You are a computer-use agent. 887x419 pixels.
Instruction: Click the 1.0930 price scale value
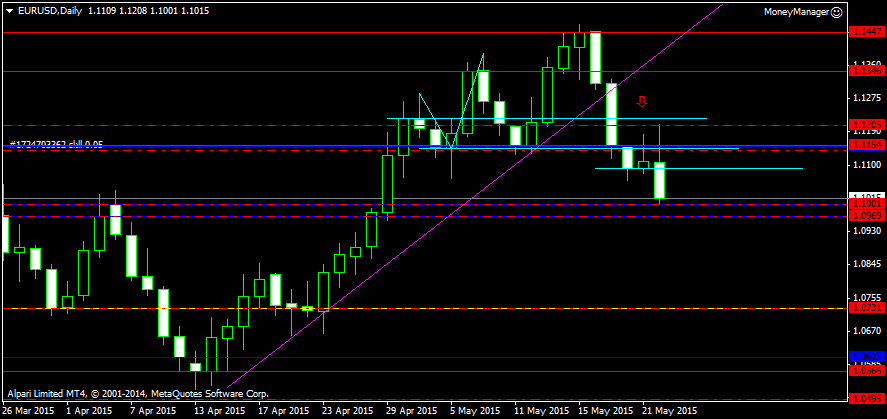click(869, 231)
